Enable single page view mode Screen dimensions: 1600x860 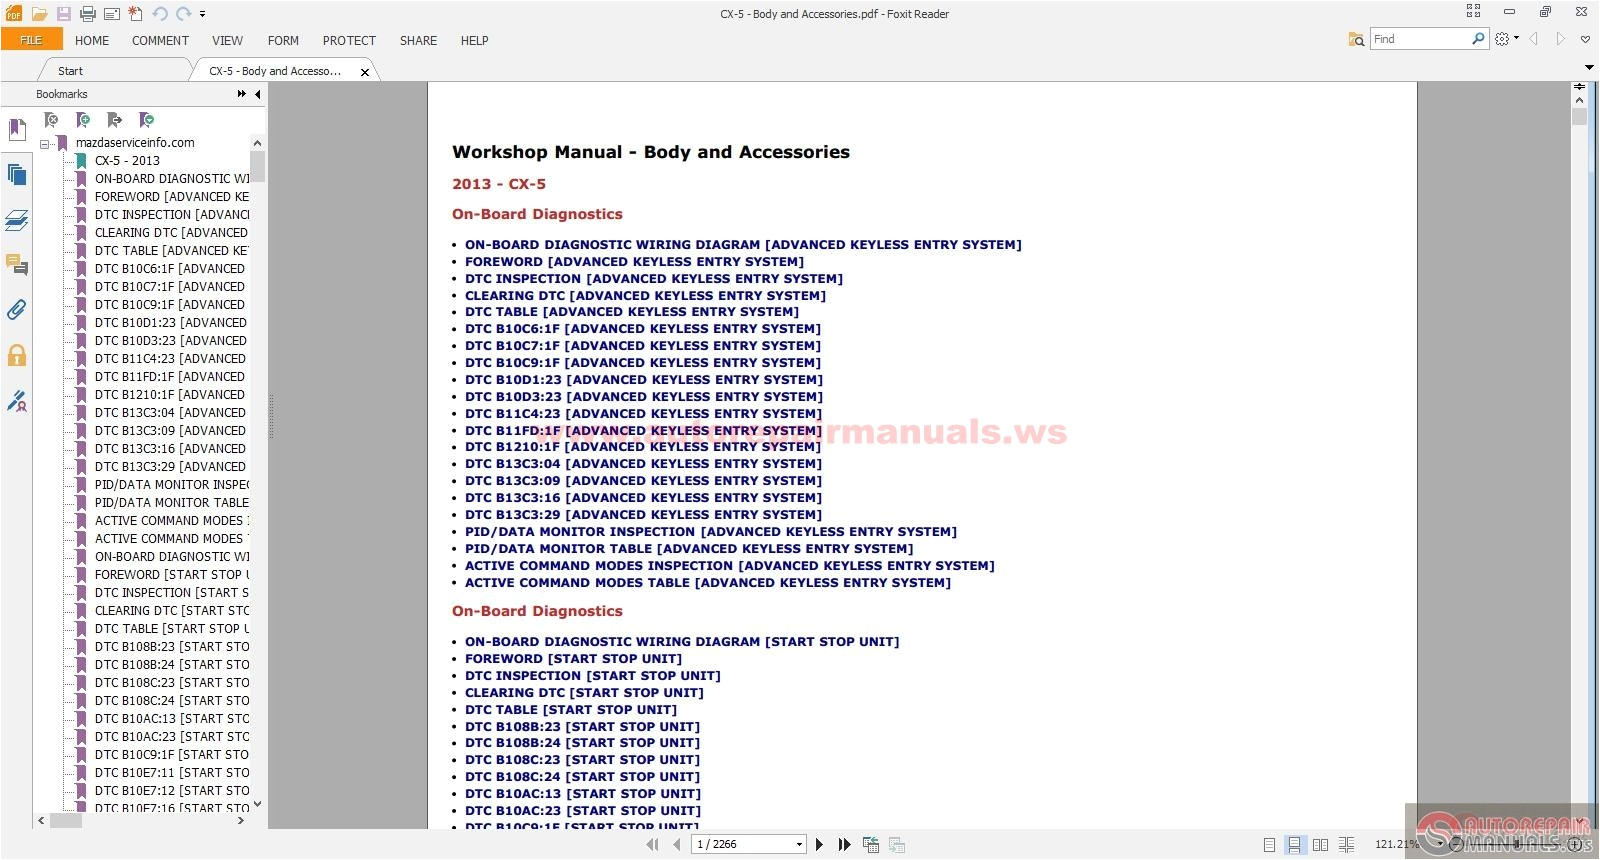(x=1269, y=845)
